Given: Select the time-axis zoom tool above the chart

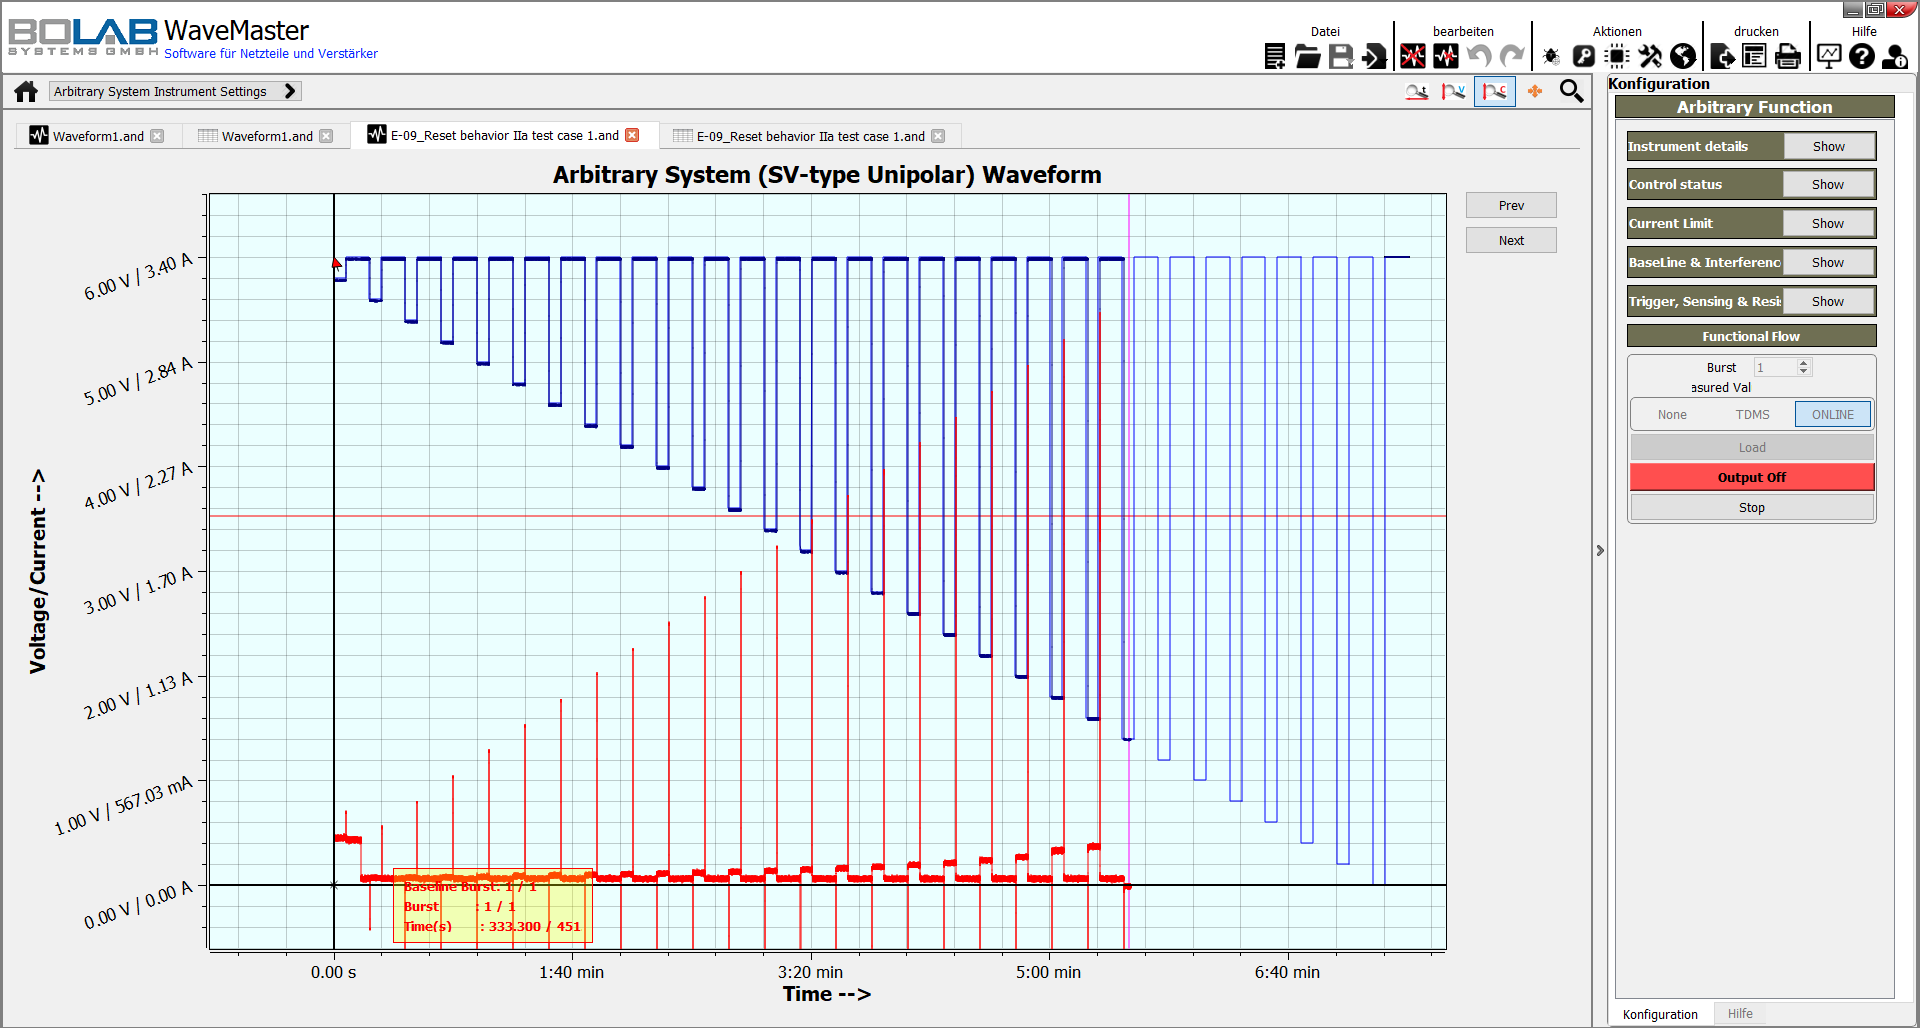Looking at the screenshot, I should coord(1417,91).
